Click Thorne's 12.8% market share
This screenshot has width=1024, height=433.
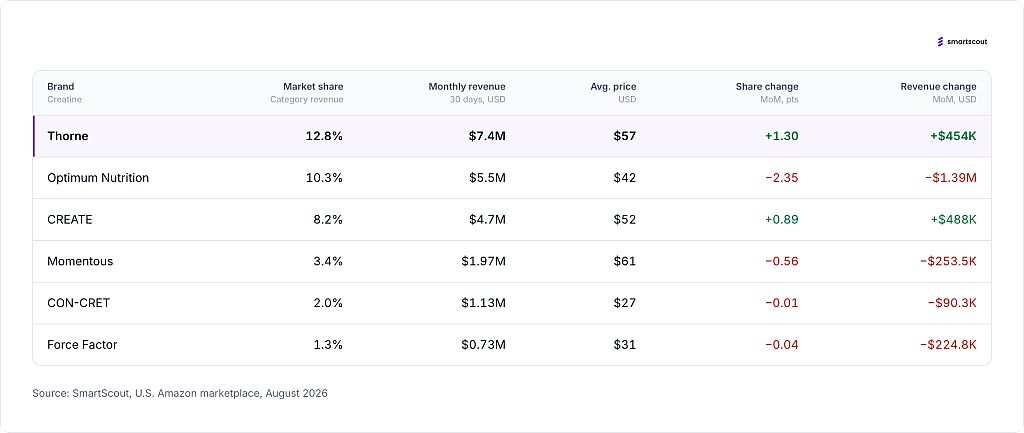325,136
